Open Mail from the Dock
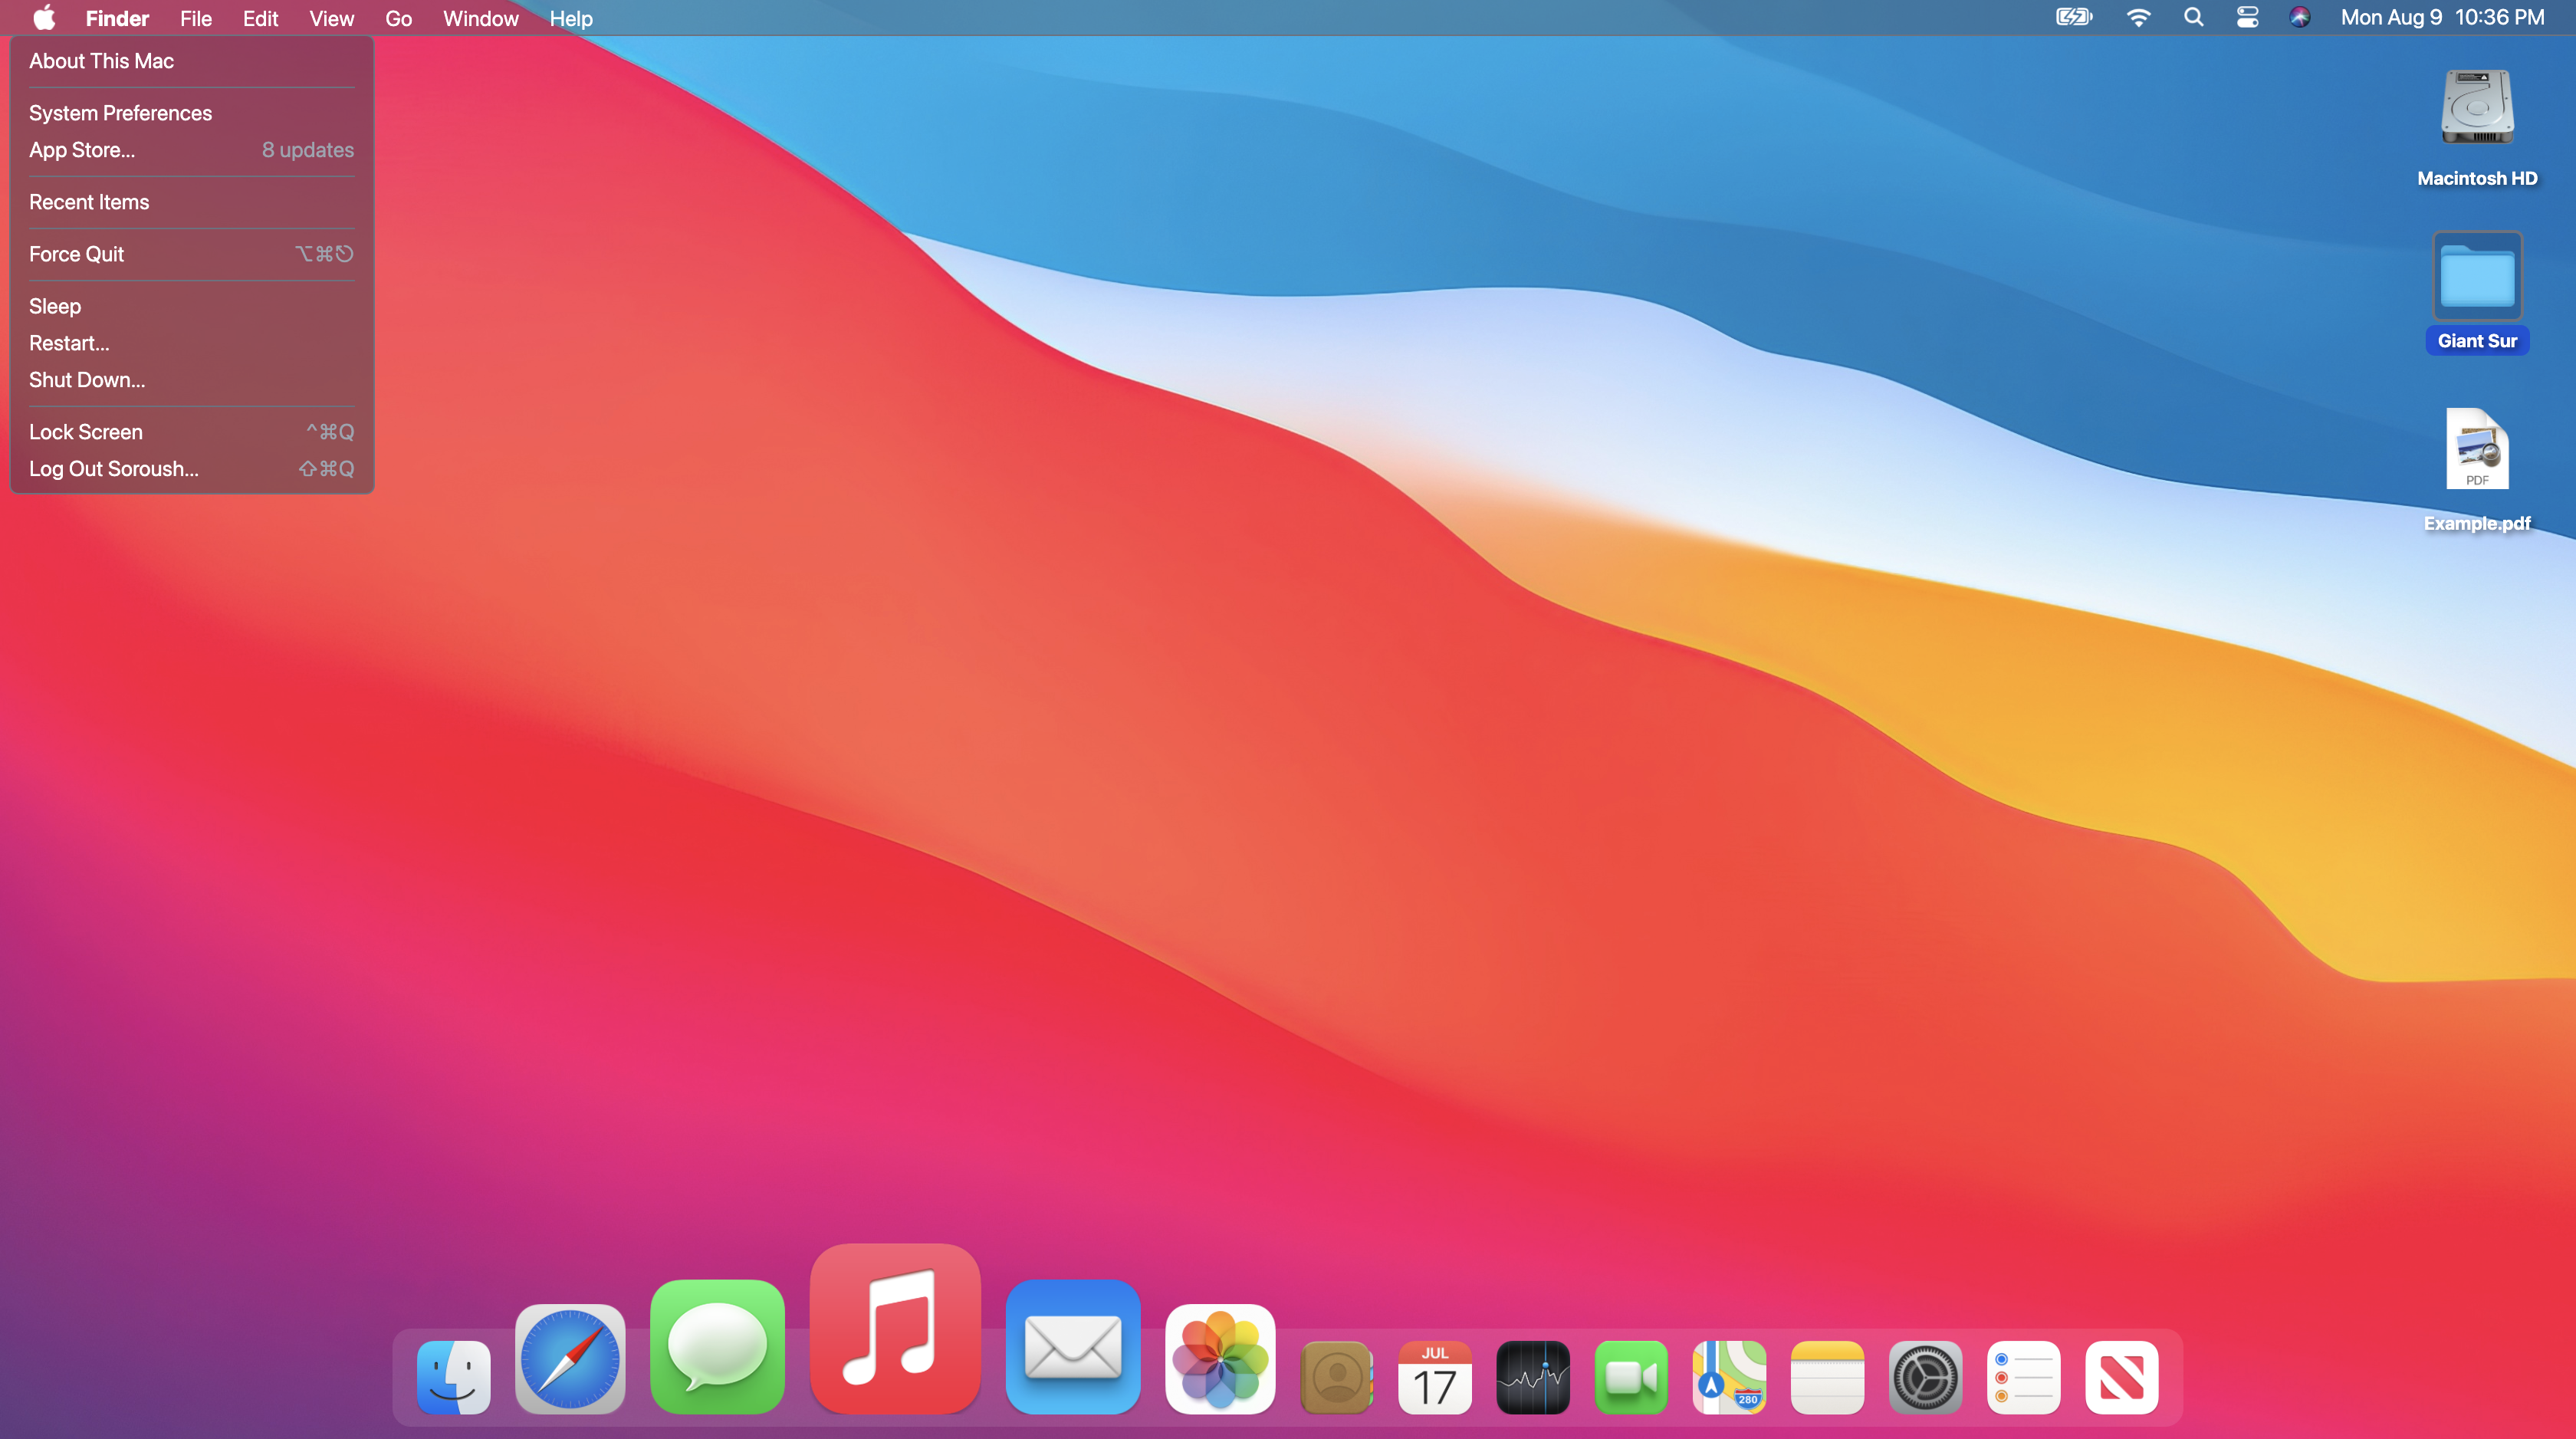The image size is (2576, 1439). coord(1073,1346)
